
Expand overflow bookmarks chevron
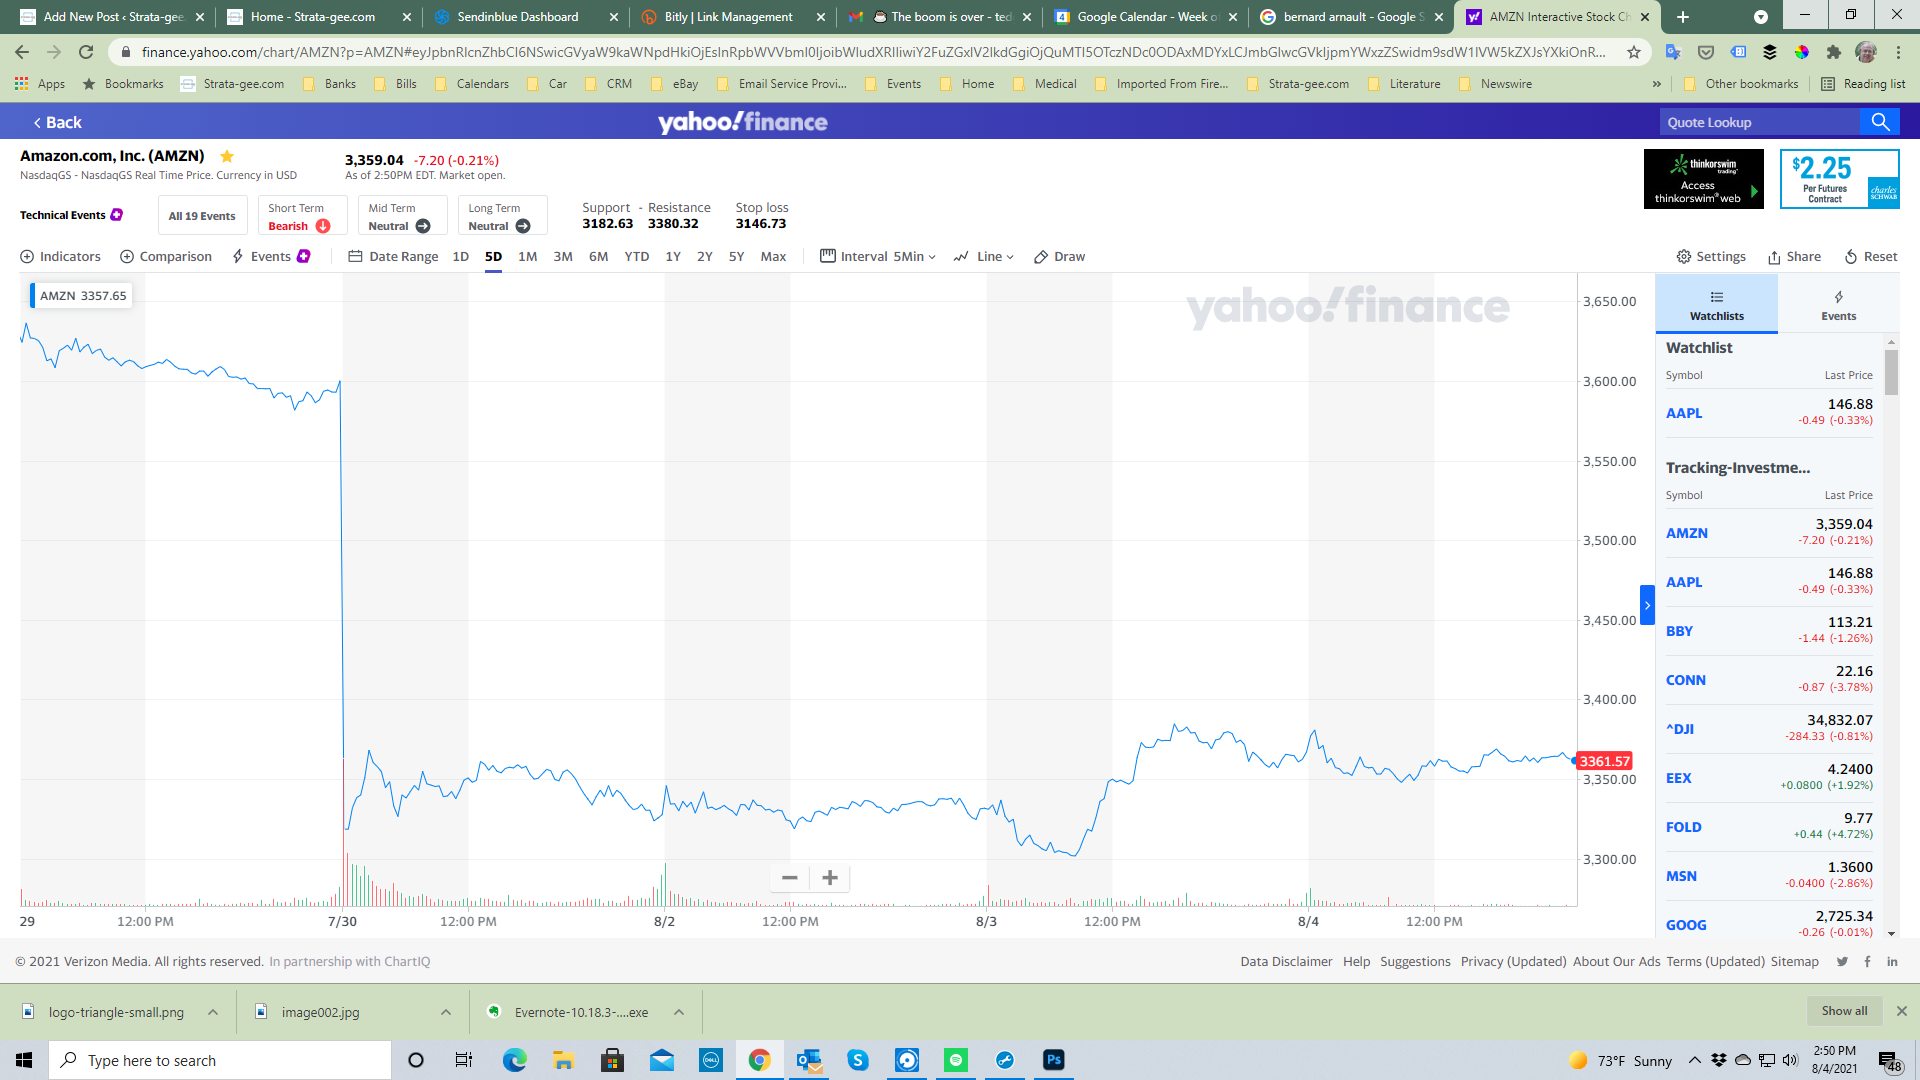coord(1657,84)
